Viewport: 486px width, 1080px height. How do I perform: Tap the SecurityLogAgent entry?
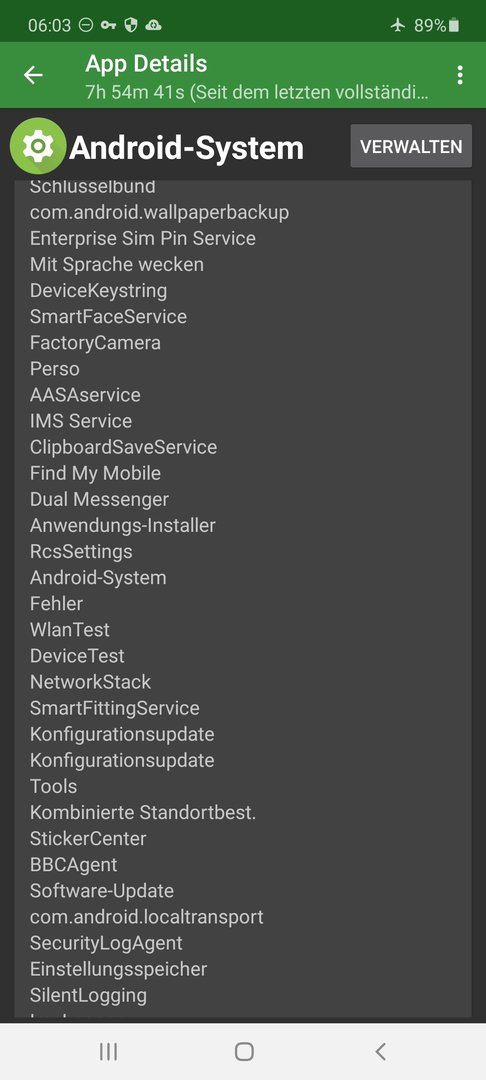pyautogui.click(x=106, y=943)
